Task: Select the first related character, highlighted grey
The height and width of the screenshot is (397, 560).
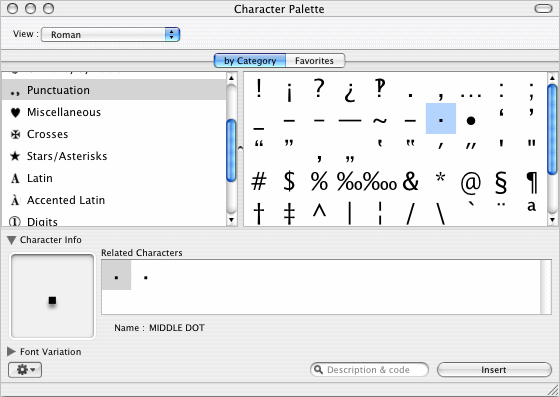Action: coord(116,275)
